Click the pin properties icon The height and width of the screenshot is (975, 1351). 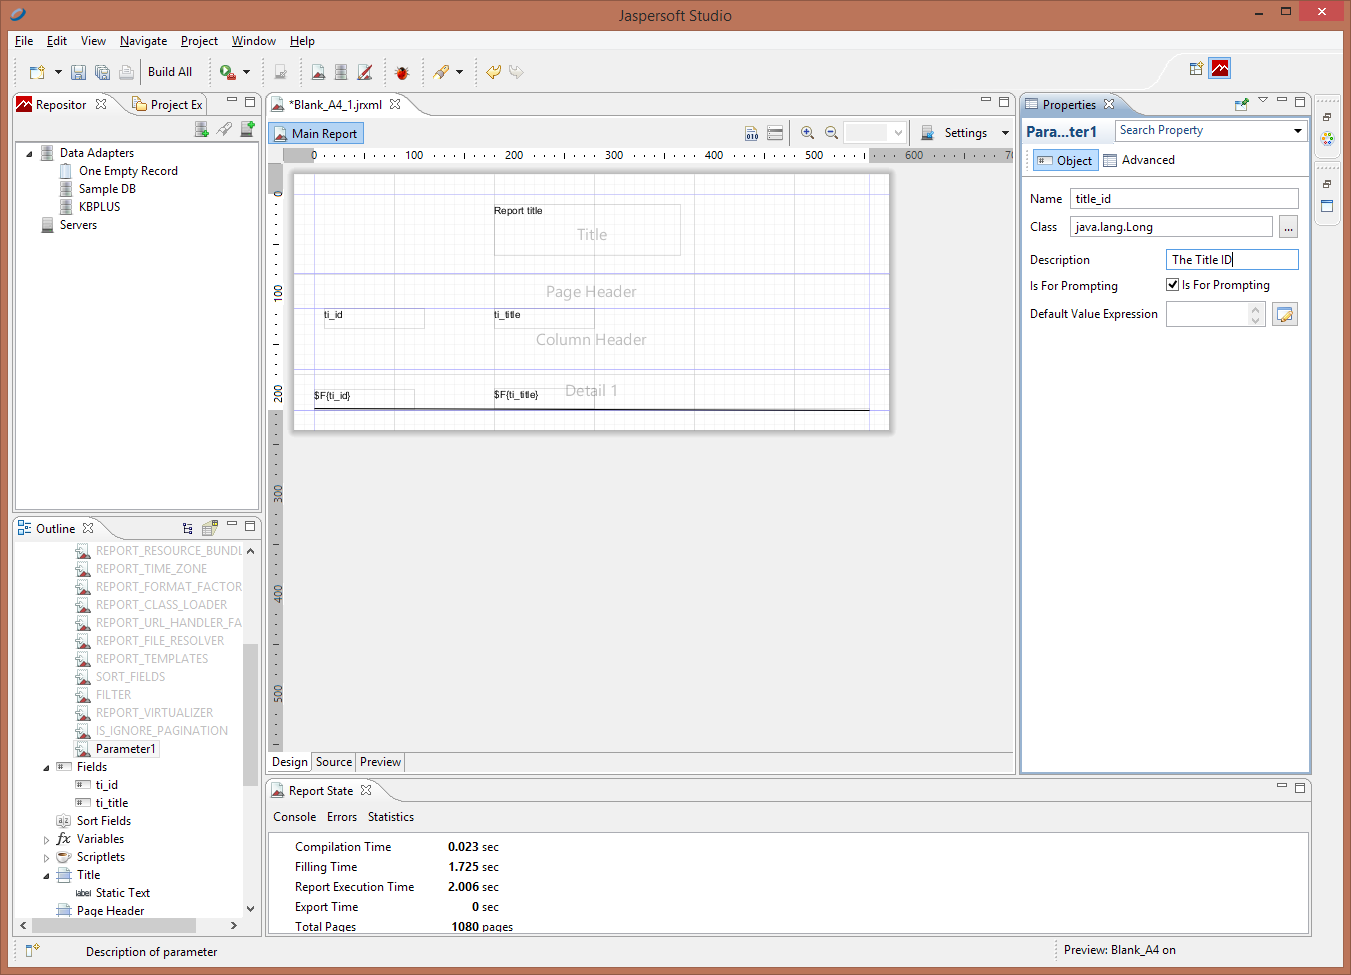point(1242,104)
